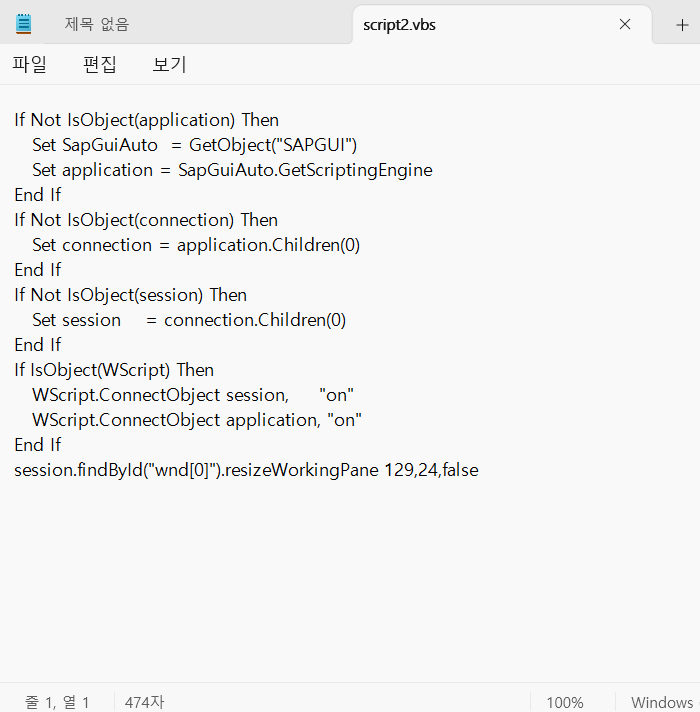Click the '474자' character count
This screenshot has height=712, width=700.
pos(144,702)
